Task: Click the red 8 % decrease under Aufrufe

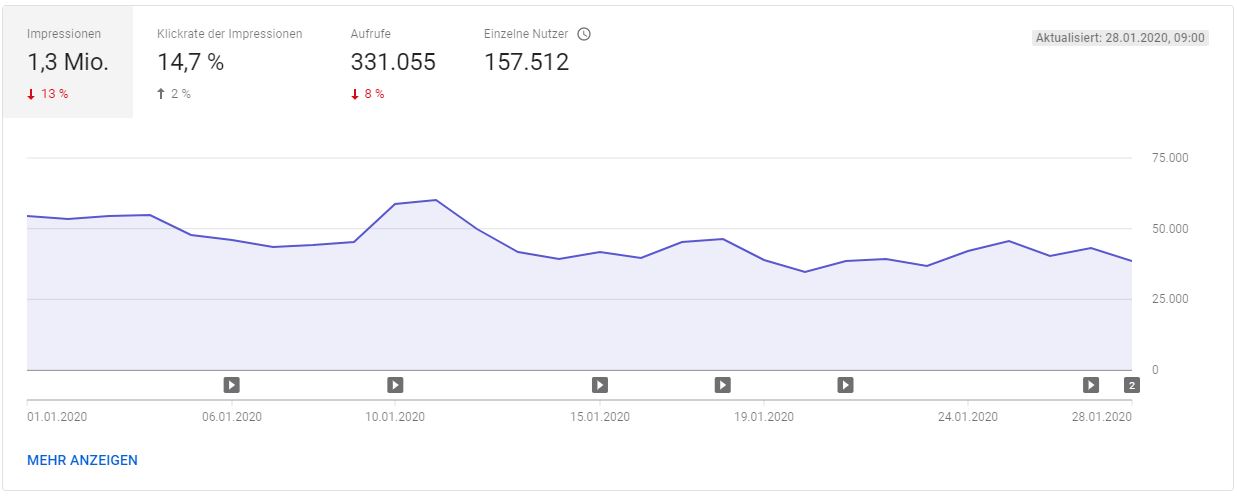Action: point(368,94)
